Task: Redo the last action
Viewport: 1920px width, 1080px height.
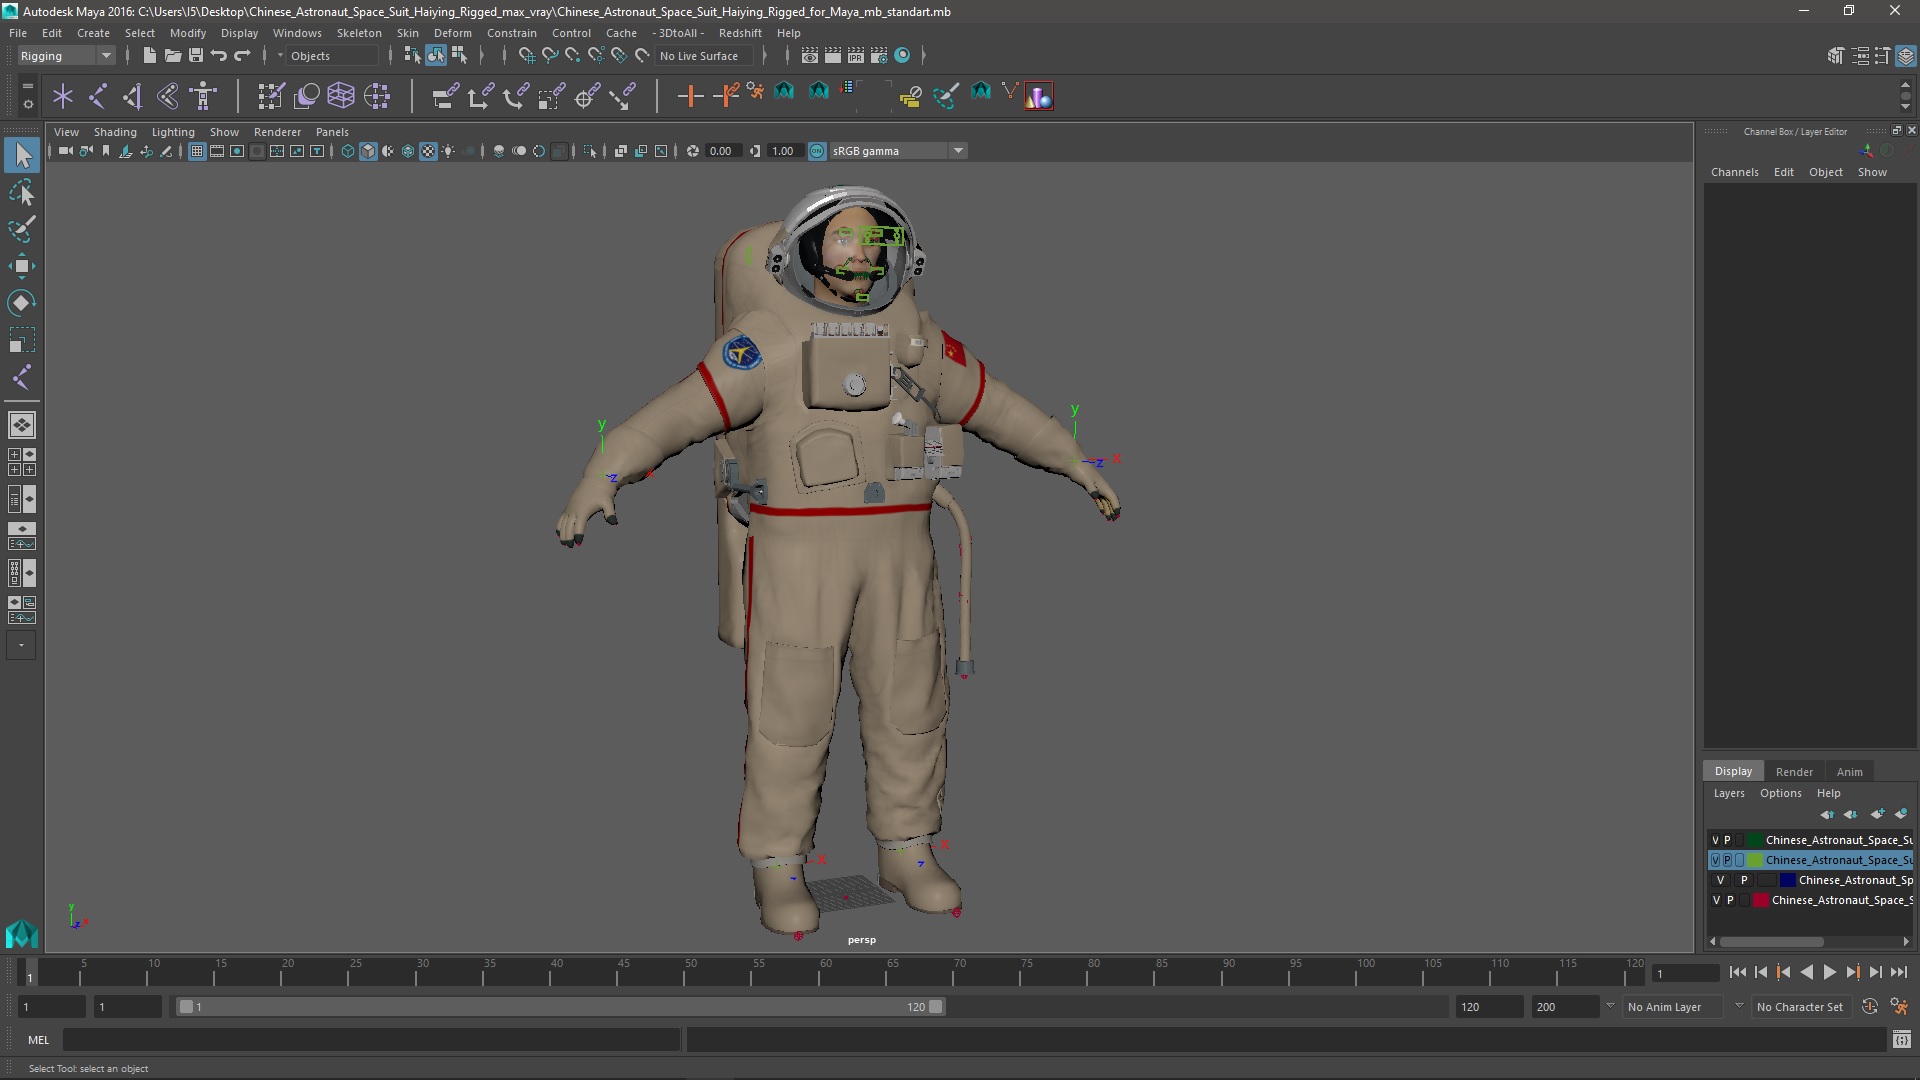Action: click(242, 56)
